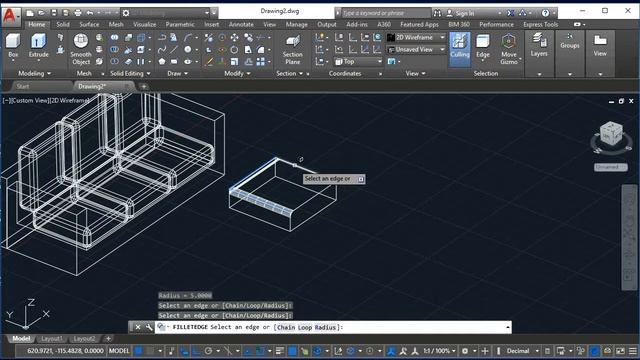Image resolution: width=640 pixels, height=360 pixels.
Task: Open the Section Plane tool
Action: tap(293, 50)
